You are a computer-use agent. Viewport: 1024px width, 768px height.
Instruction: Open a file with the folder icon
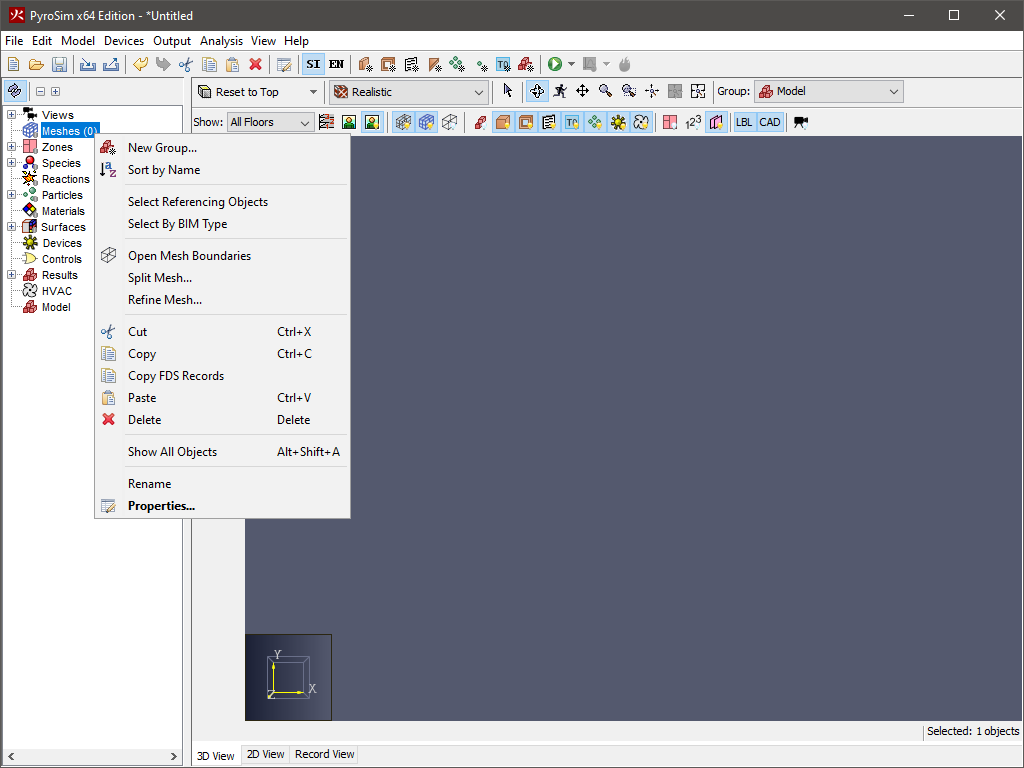[x=36, y=65]
